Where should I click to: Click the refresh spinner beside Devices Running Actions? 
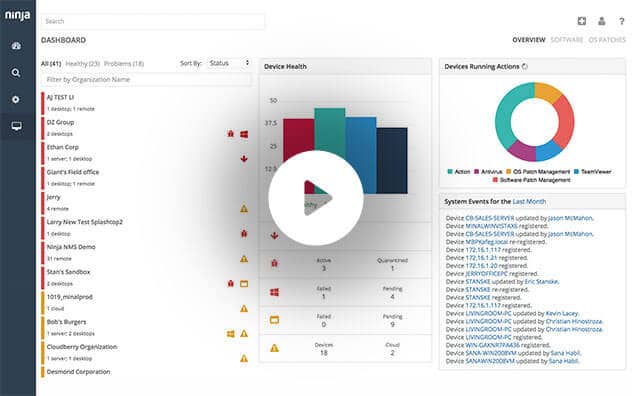525,67
